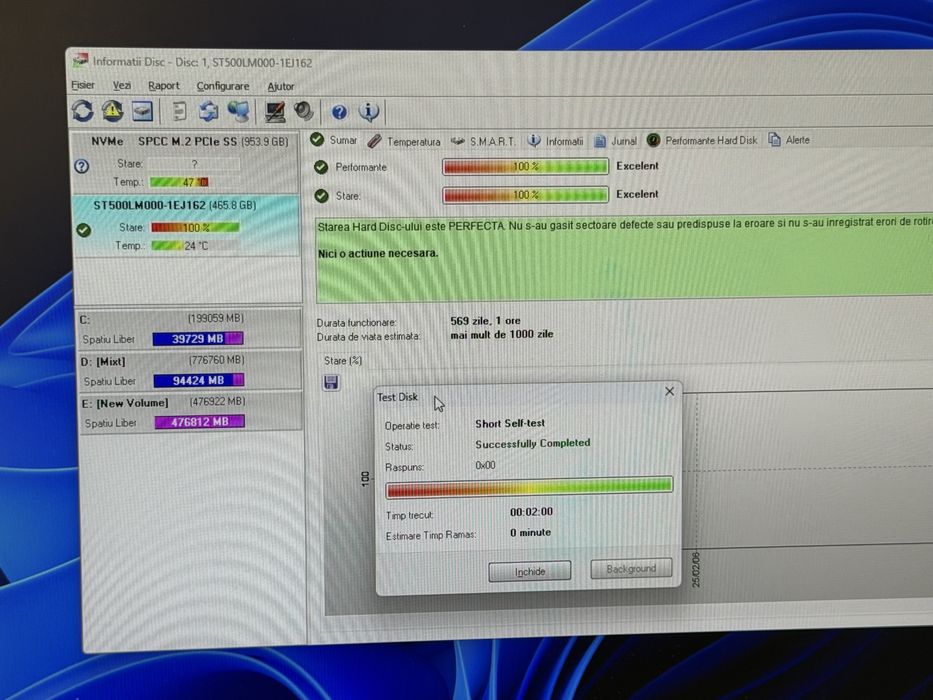Click the Test Disk dialog title bar
The width and height of the screenshot is (933, 700).
coord(518,395)
